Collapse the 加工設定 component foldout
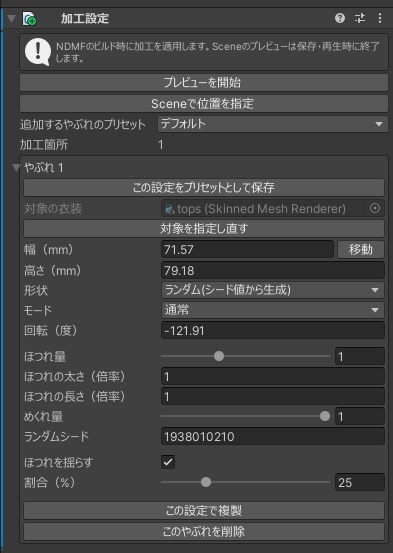The width and height of the screenshot is (393, 553). click(x=12, y=18)
